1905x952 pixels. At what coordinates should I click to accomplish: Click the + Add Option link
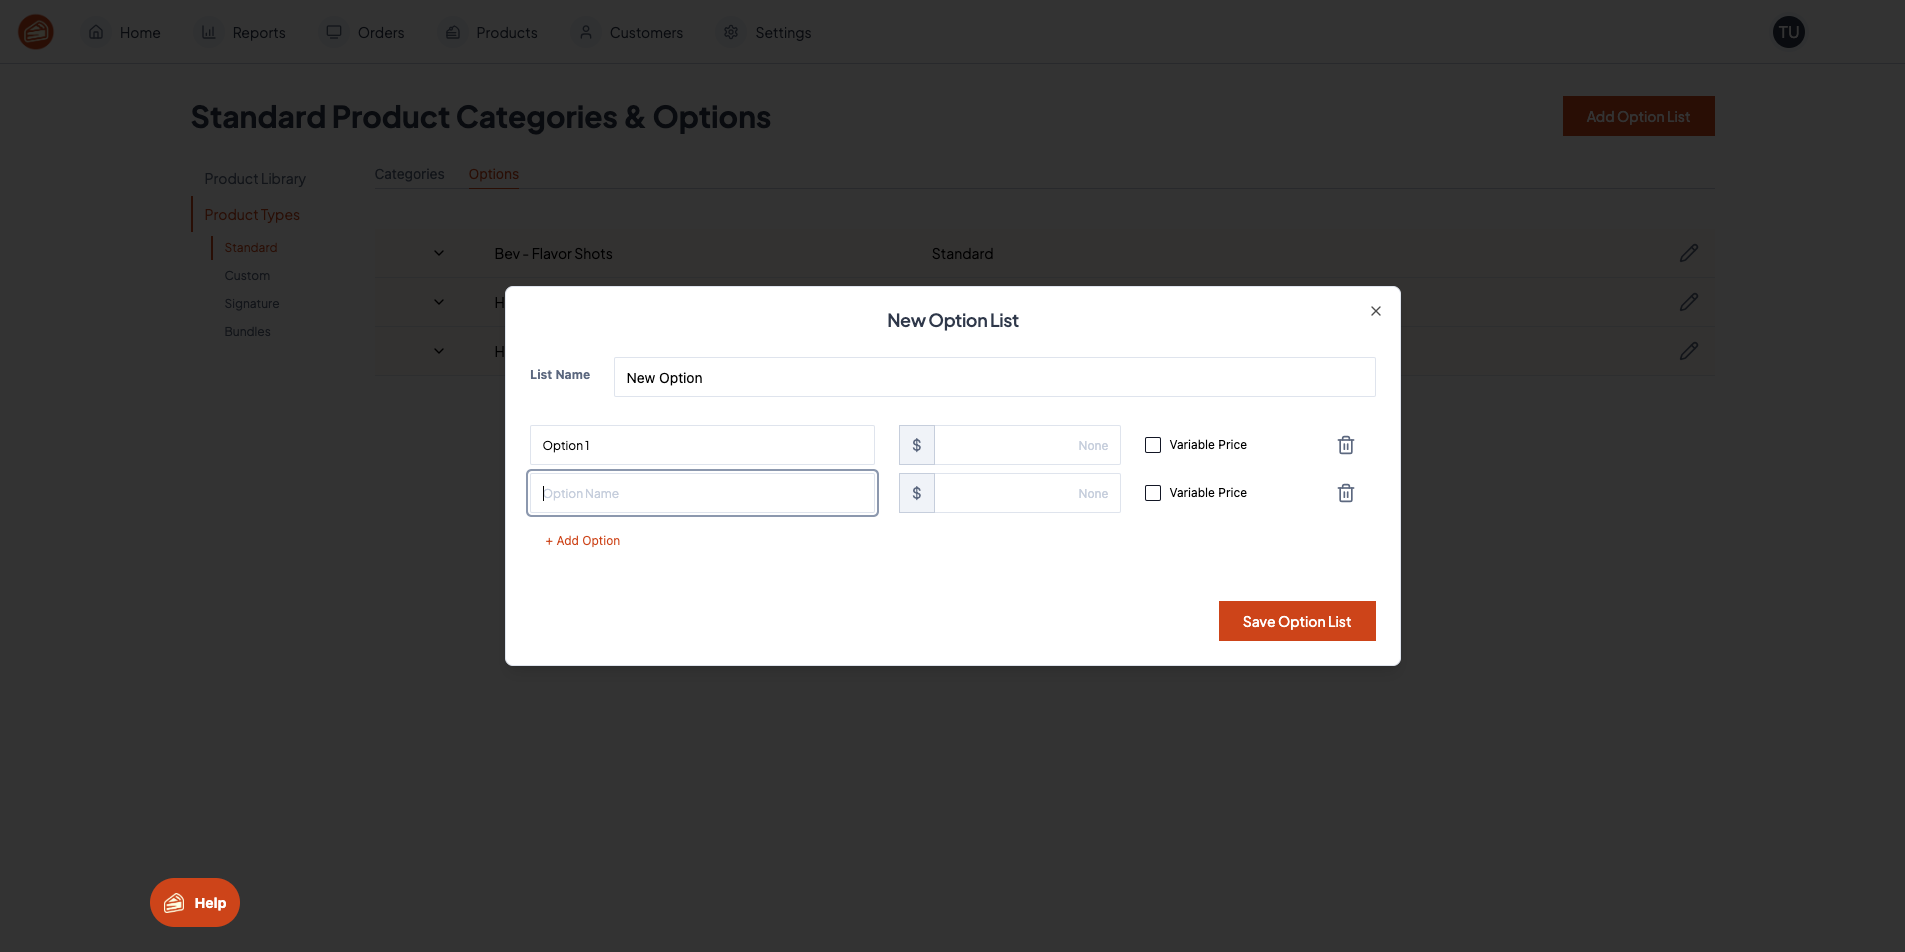coord(583,541)
